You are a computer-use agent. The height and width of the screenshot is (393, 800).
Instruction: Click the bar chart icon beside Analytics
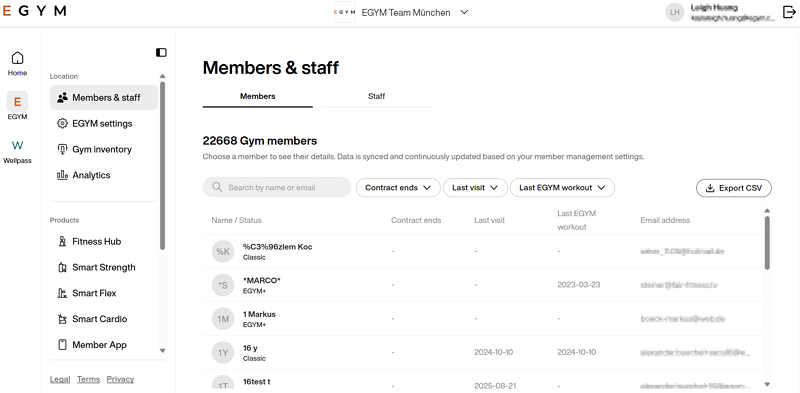click(62, 175)
